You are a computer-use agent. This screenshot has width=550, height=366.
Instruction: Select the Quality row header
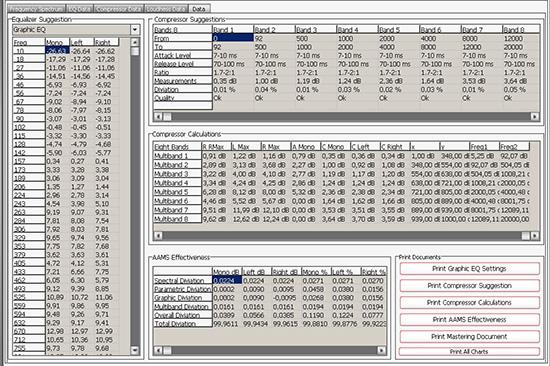pyautogui.click(x=183, y=98)
